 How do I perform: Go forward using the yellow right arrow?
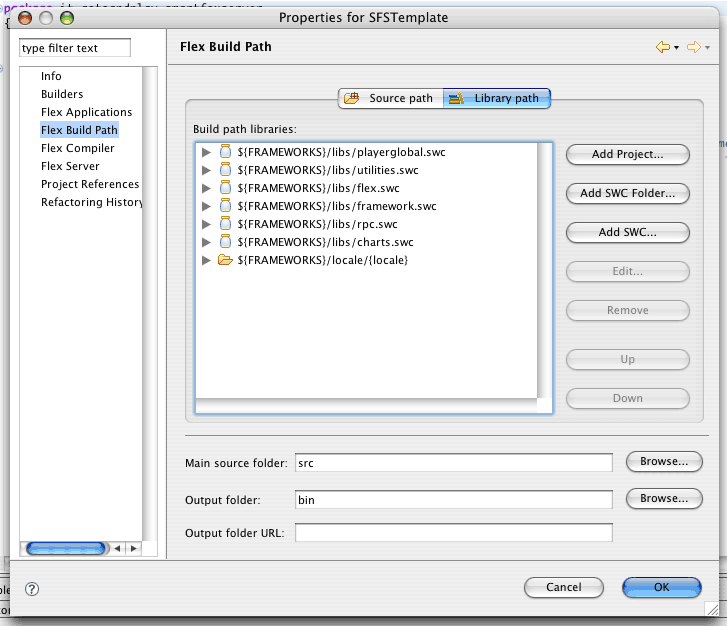click(x=694, y=47)
